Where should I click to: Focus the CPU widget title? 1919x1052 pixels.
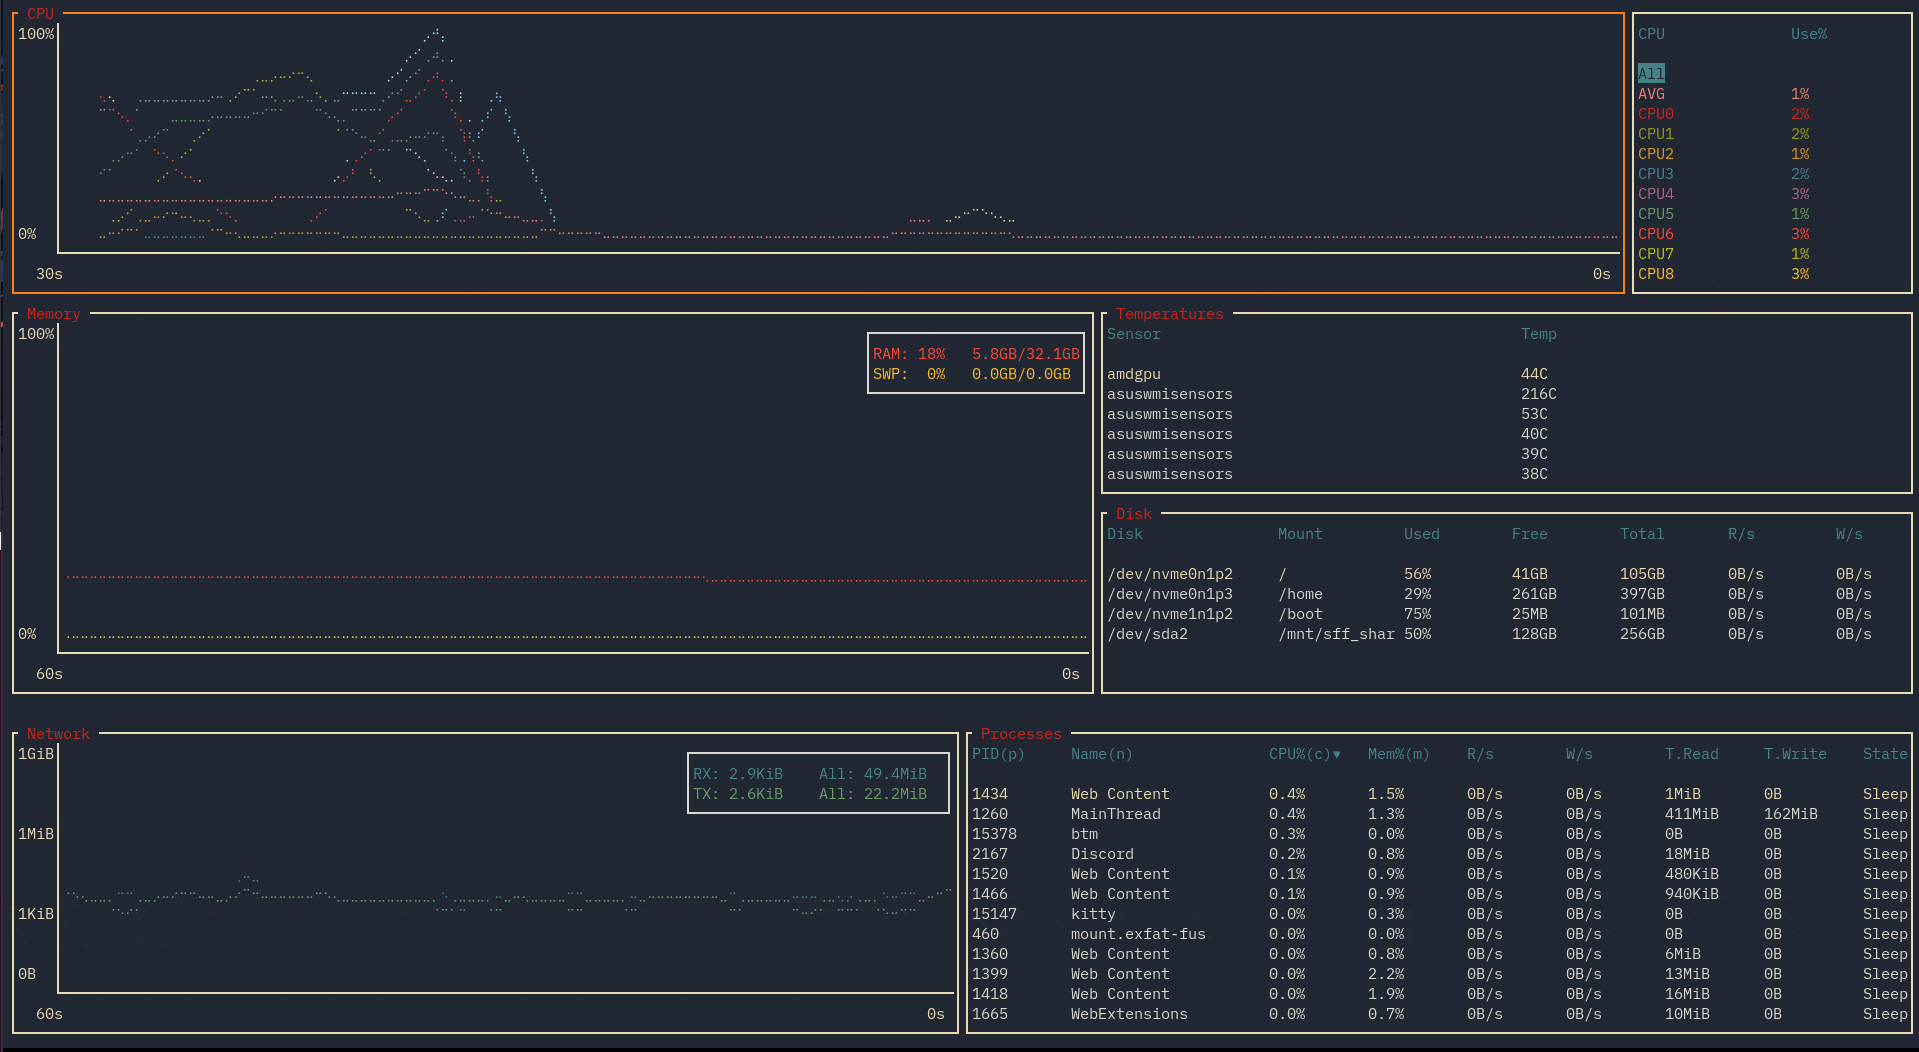pyautogui.click(x=40, y=14)
